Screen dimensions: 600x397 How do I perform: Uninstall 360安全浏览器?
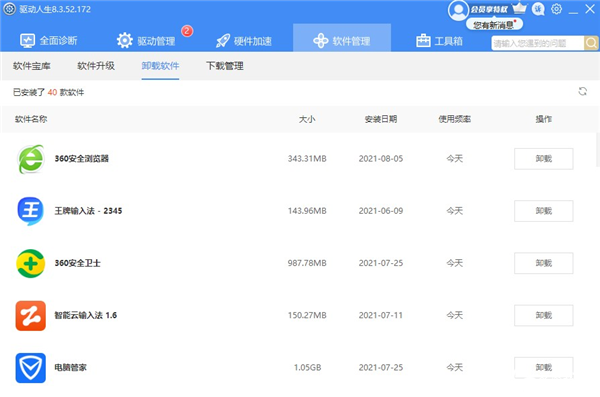(543, 158)
